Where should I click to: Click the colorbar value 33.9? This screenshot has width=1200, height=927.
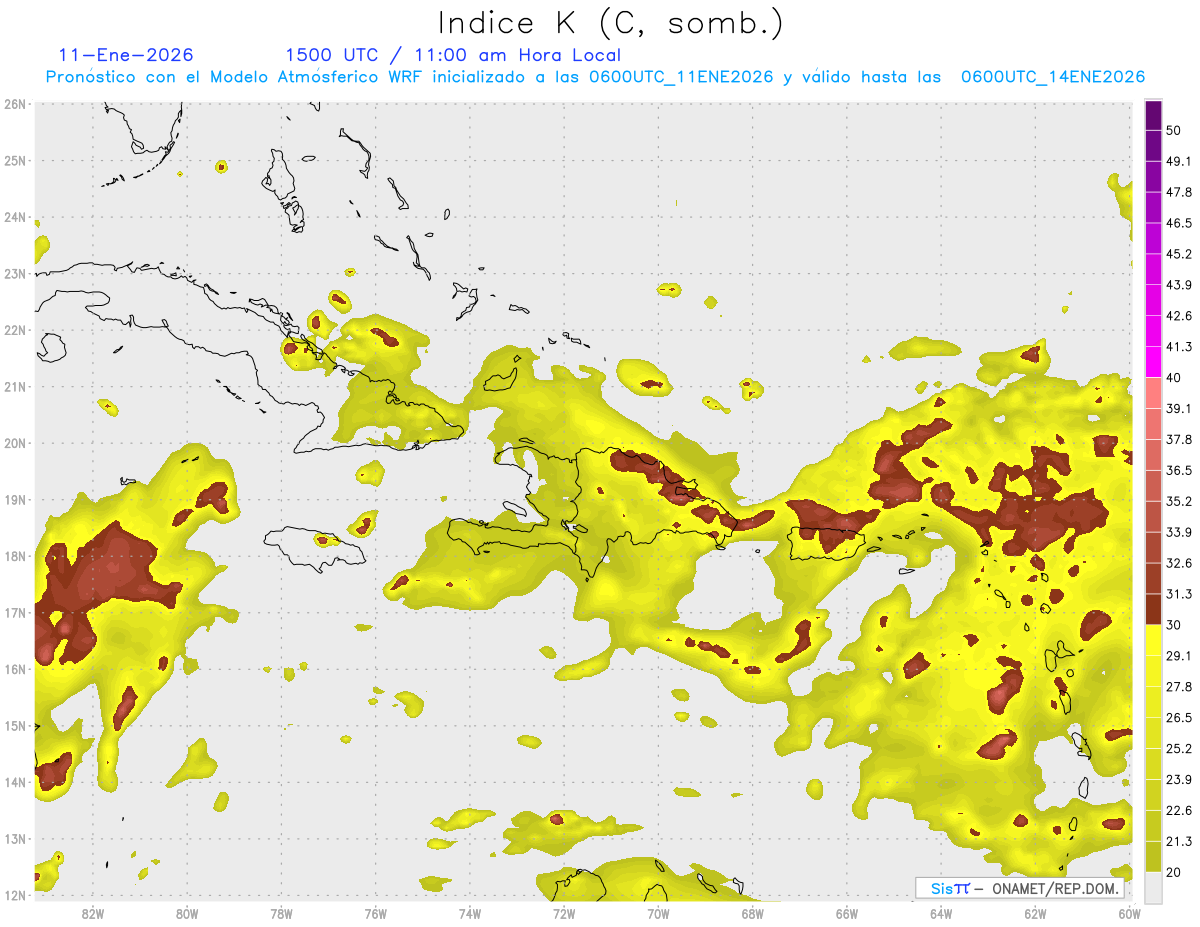pos(1178,532)
